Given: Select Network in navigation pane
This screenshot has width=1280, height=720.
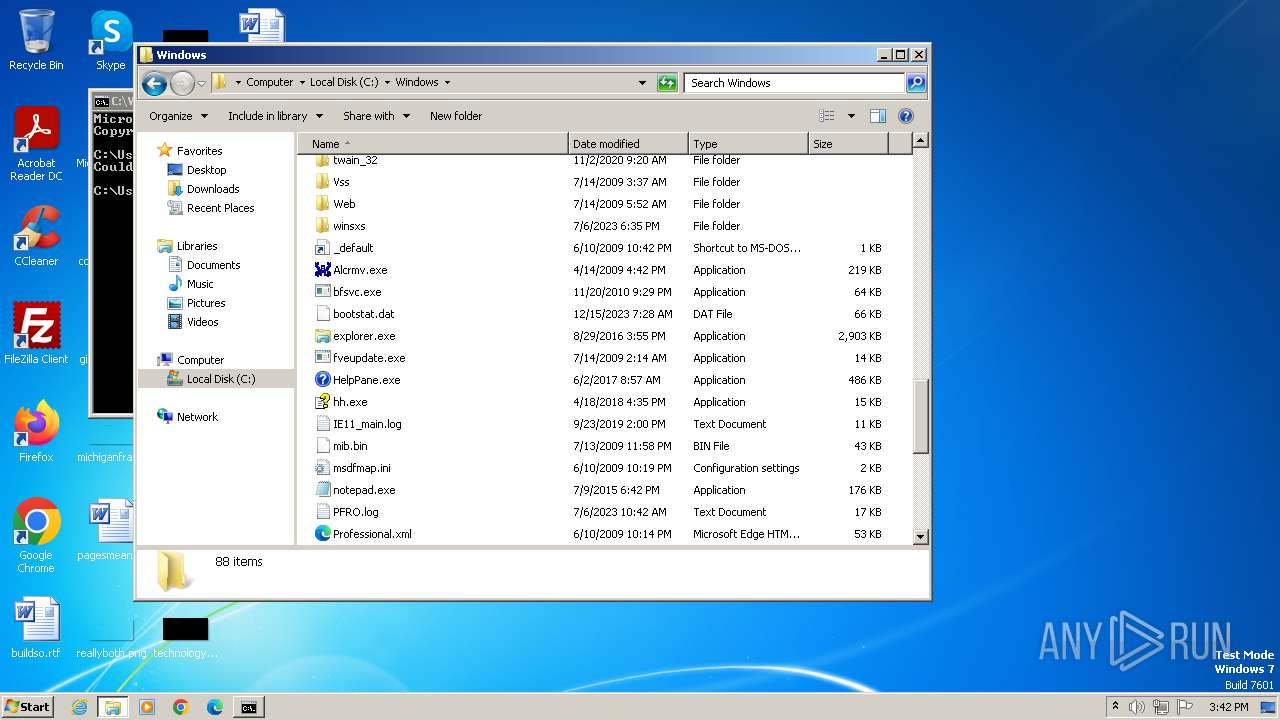Looking at the screenshot, I should [x=197, y=417].
